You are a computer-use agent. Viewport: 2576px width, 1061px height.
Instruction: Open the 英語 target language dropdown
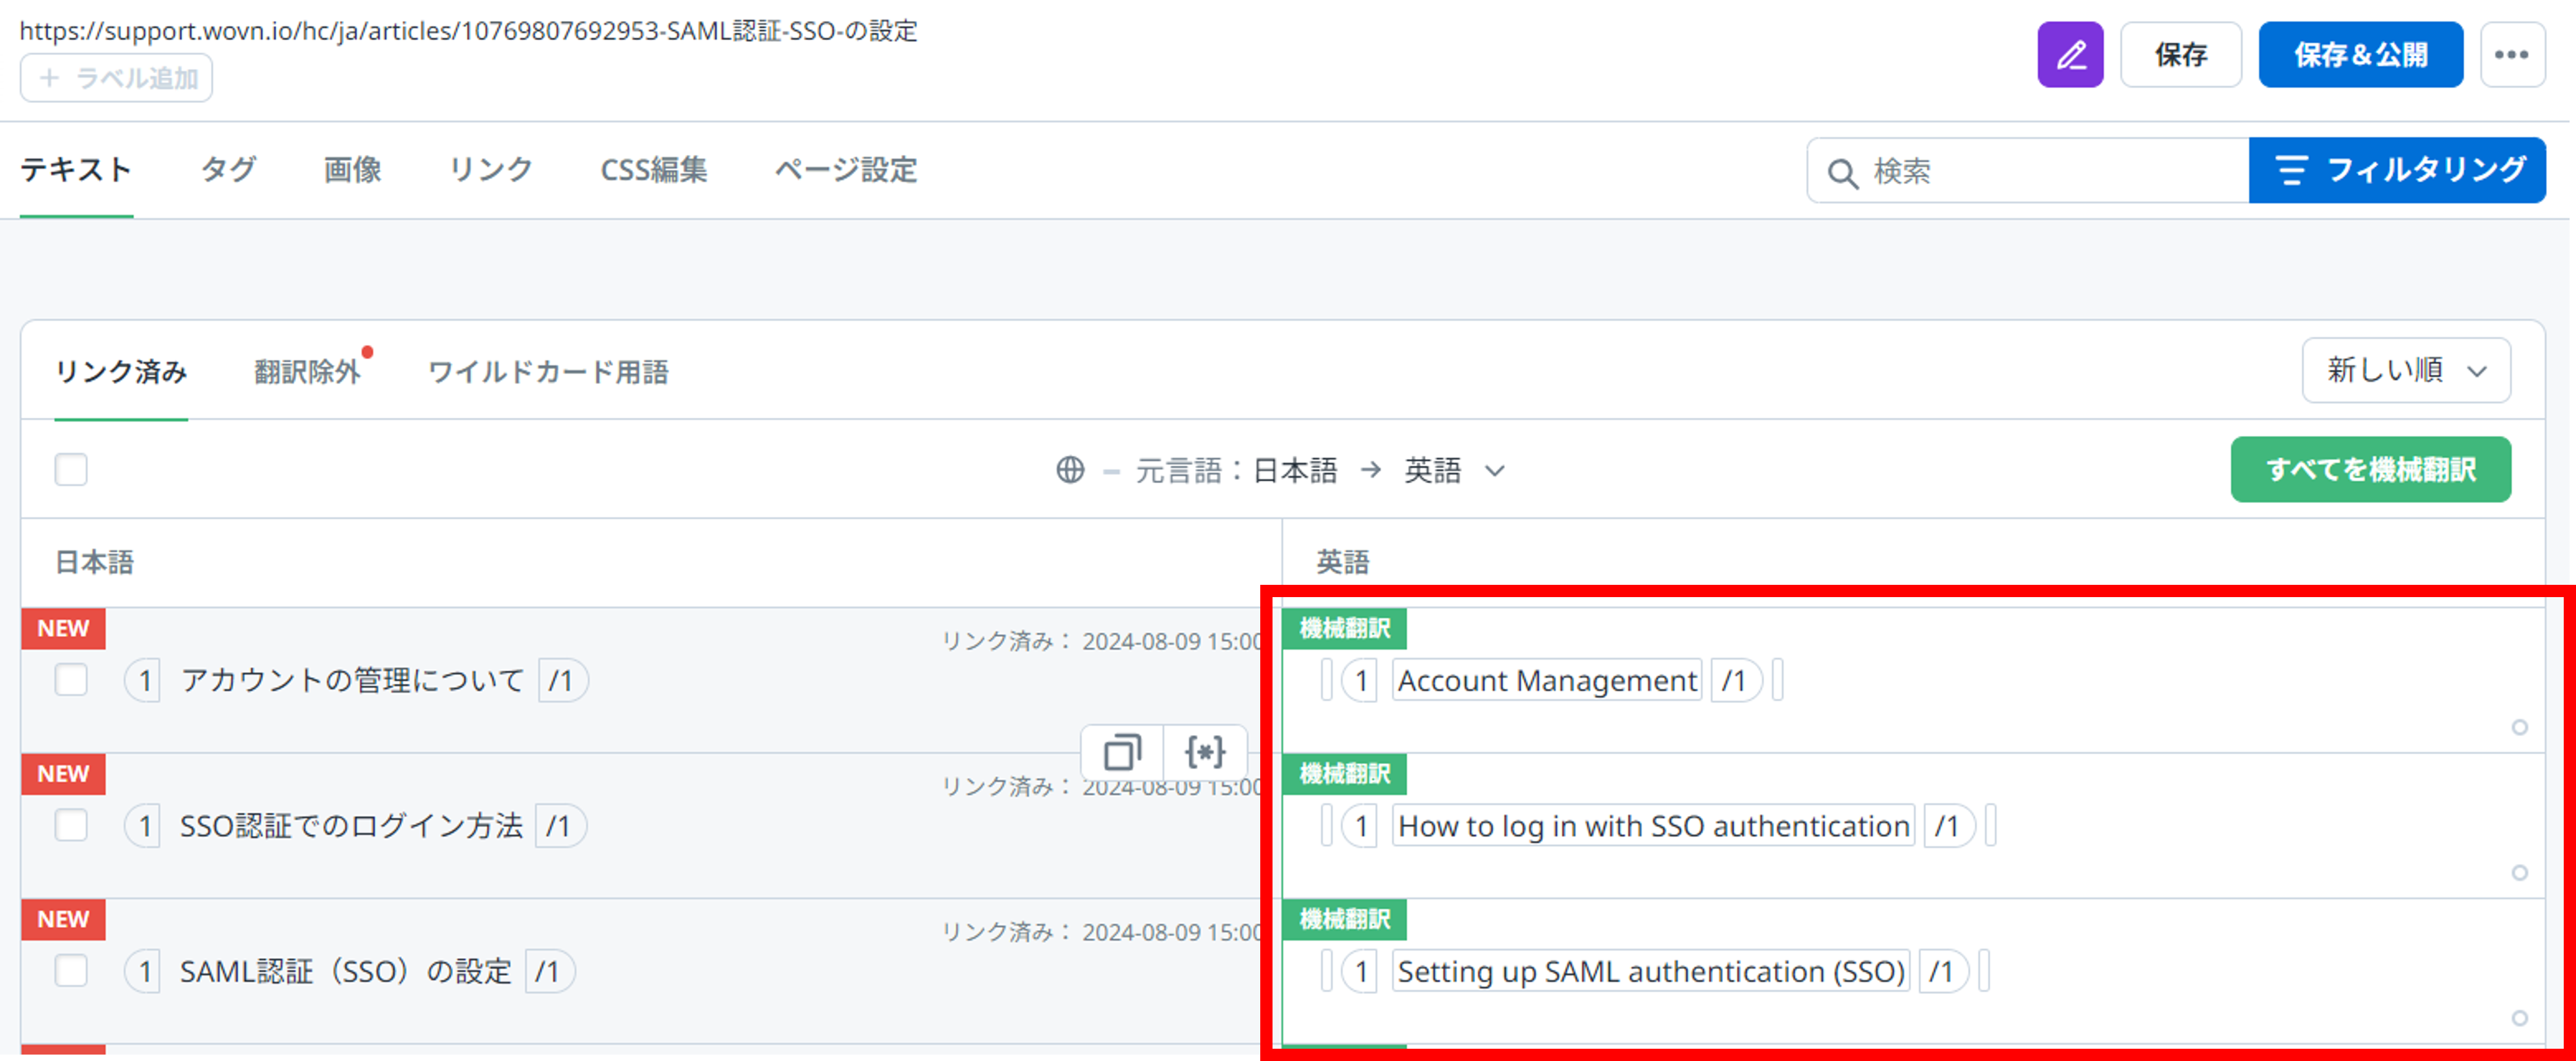(x=1454, y=470)
